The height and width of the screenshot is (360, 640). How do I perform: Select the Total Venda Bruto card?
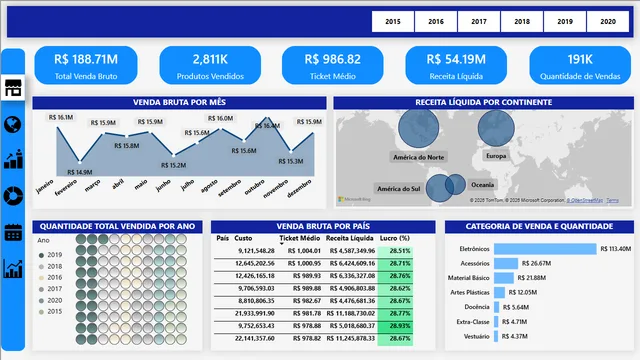point(86,65)
